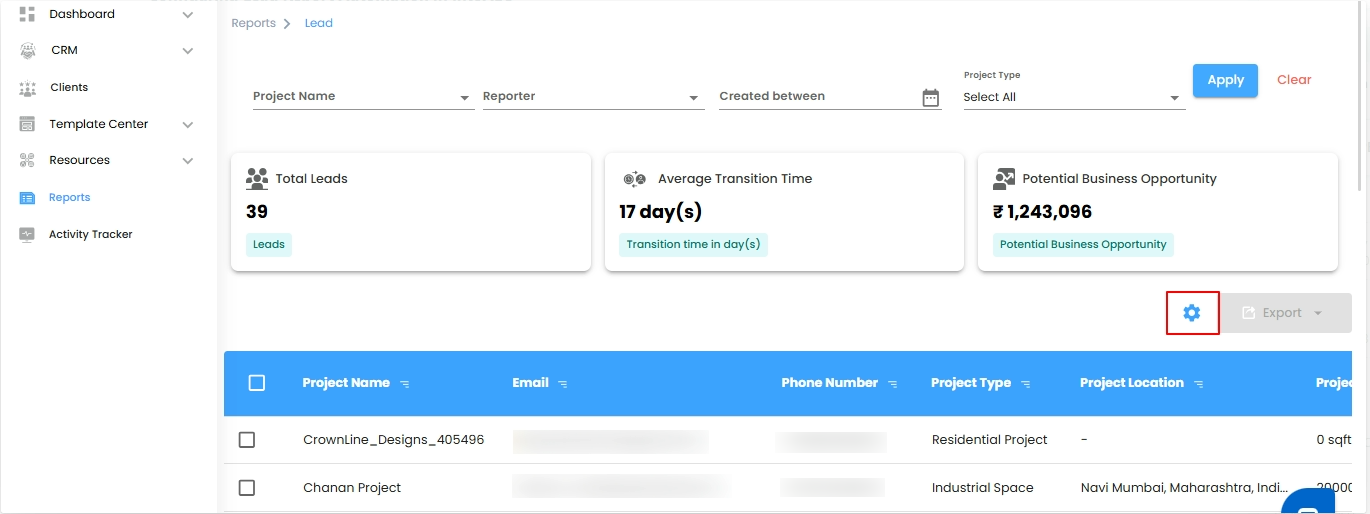Open the Project Name filter dropdown

(363, 97)
